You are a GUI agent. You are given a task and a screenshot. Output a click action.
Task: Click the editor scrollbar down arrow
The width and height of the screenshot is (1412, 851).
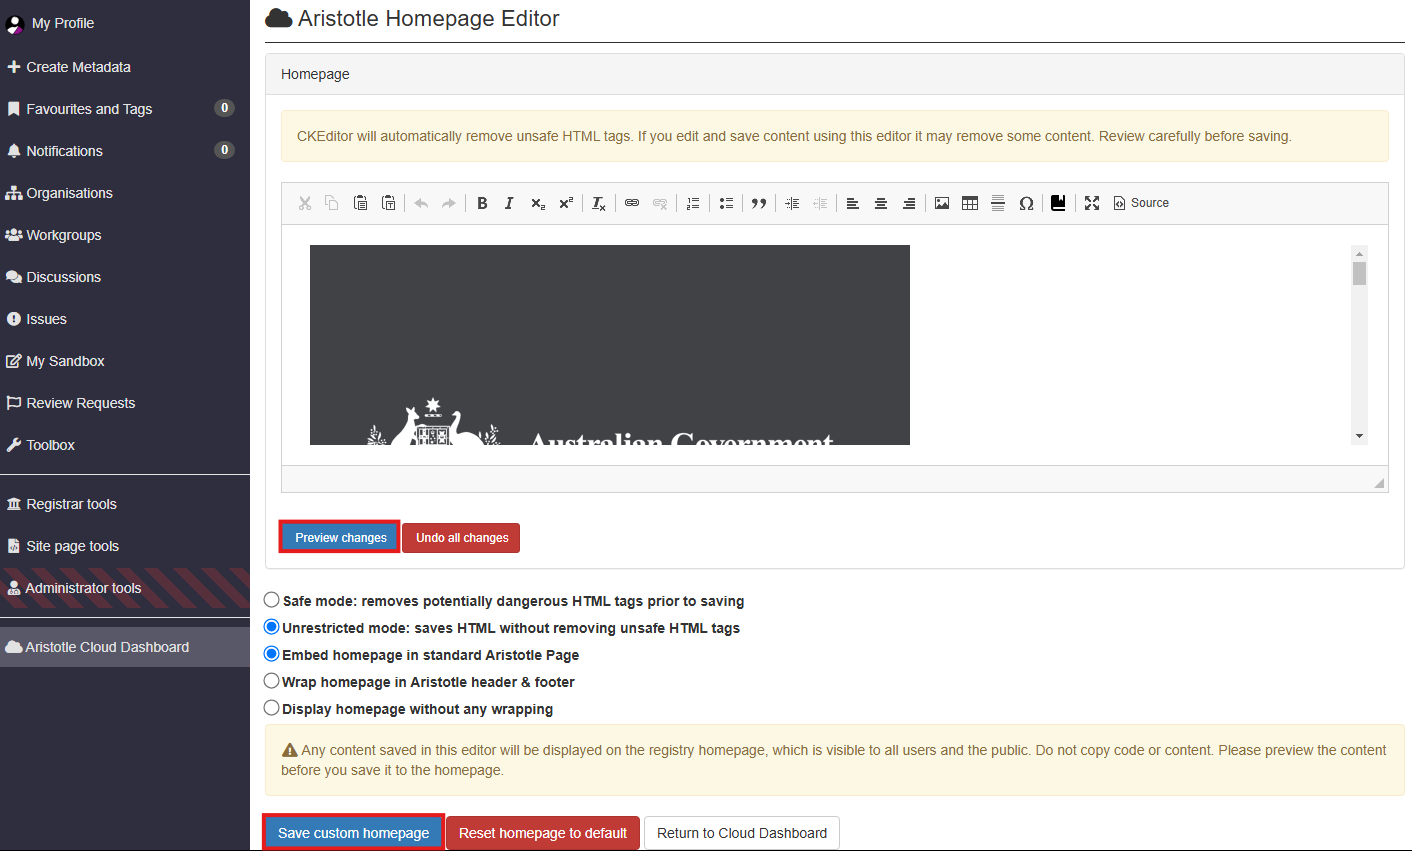[1359, 436]
